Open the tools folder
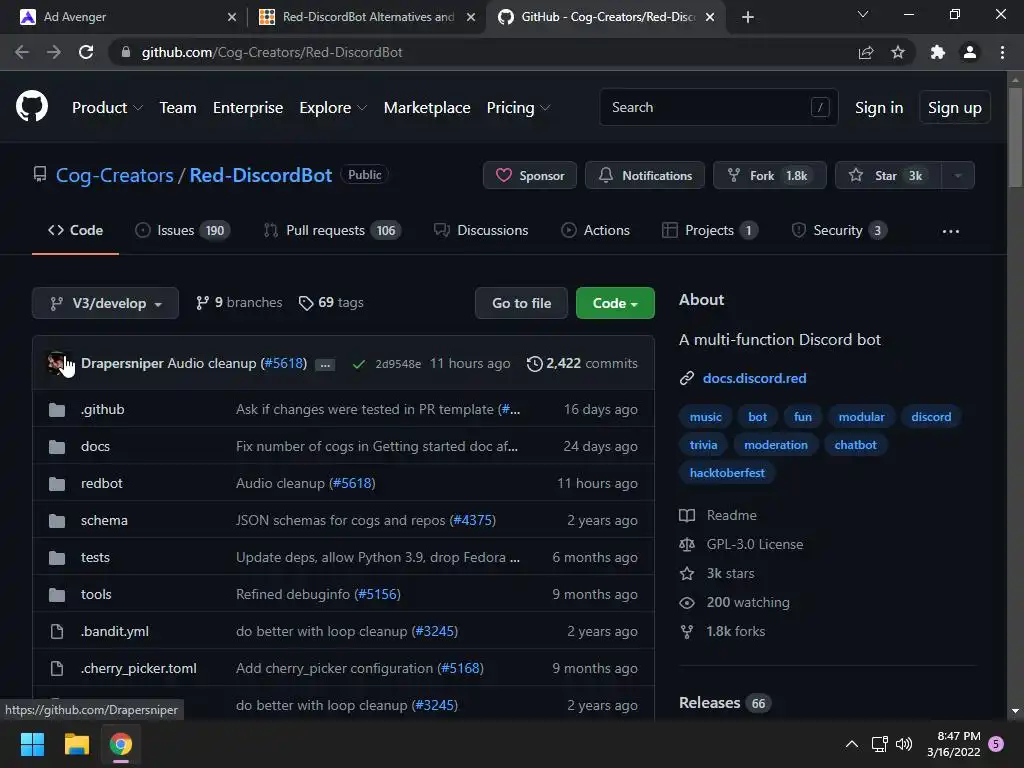The width and height of the screenshot is (1024, 768). [96, 594]
